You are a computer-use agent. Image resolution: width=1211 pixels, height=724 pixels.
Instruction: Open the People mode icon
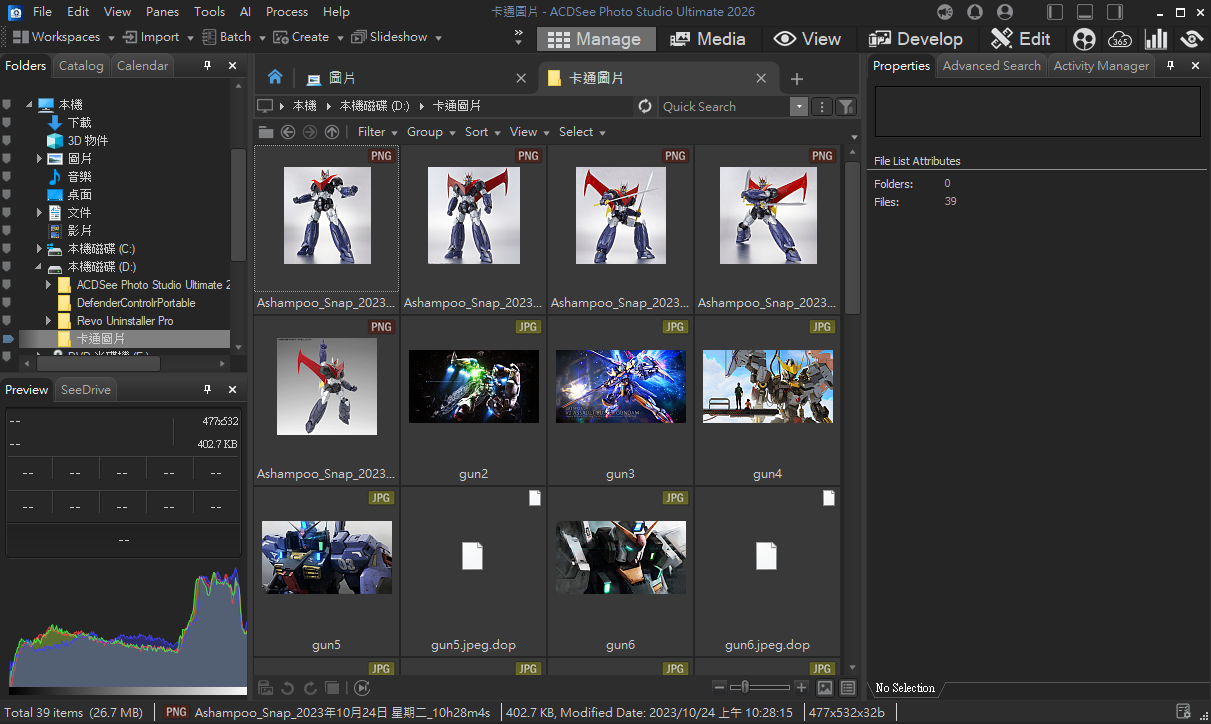(1084, 39)
